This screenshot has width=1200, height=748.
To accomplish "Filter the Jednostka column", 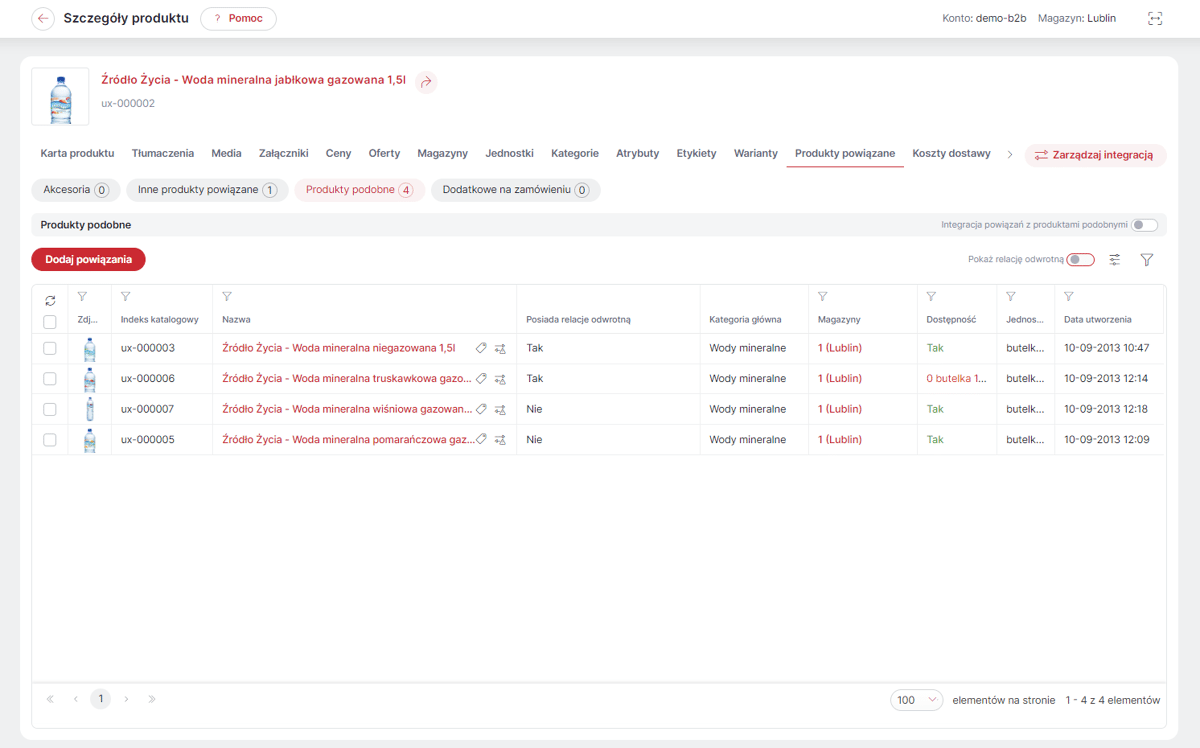I will (1011, 297).
